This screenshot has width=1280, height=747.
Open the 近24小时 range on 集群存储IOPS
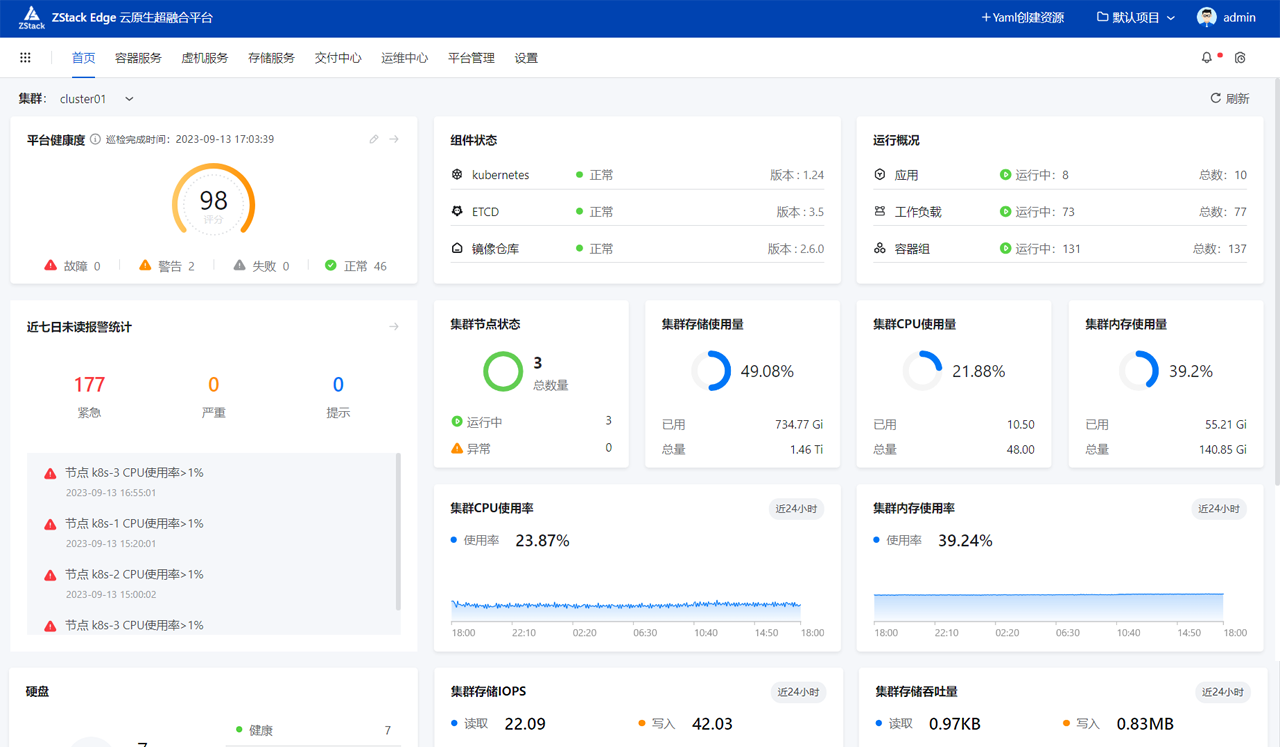point(798,692)
